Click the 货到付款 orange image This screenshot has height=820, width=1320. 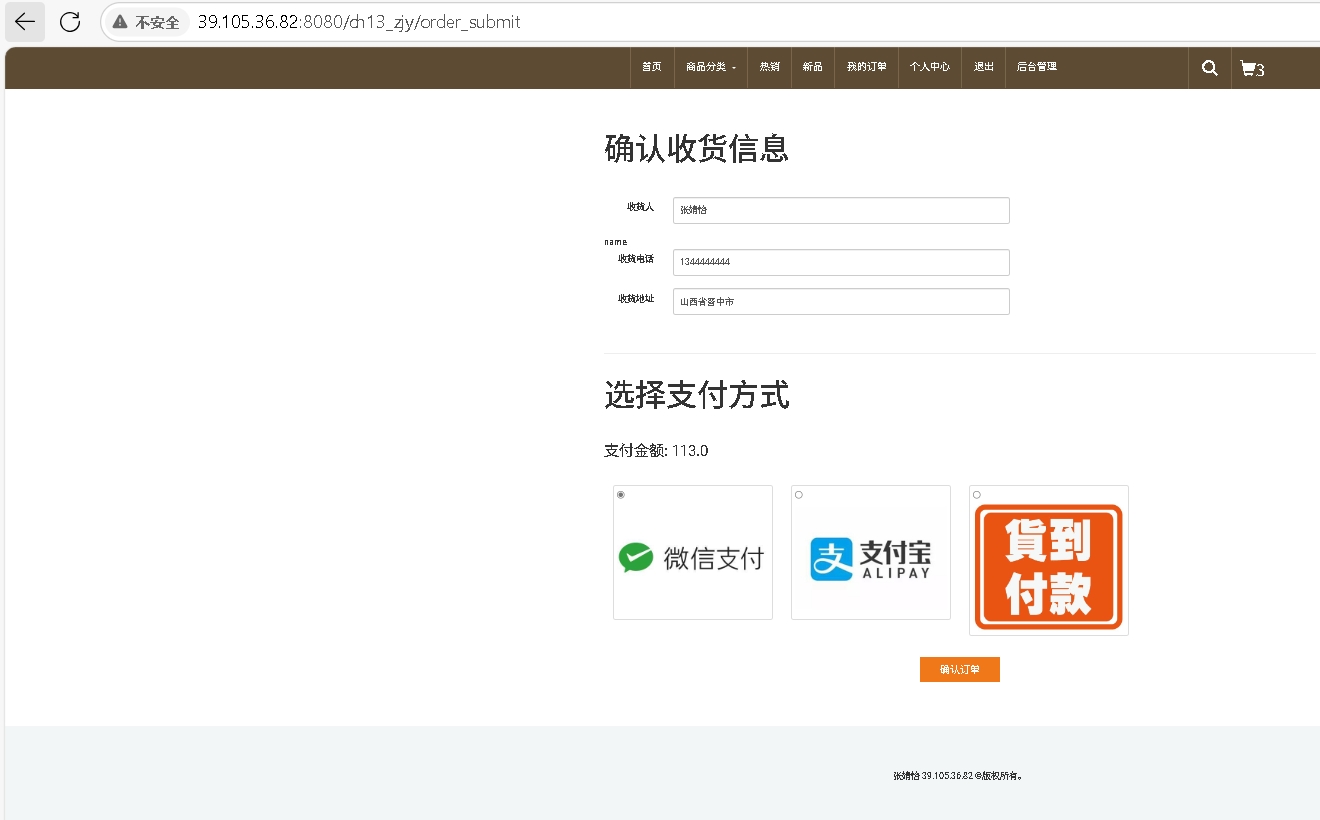[x=1048, y=567]
